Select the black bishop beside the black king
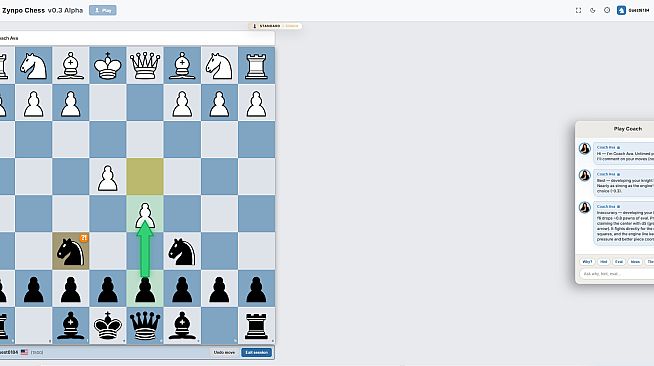Image resolution: width=654 pixels, height=366 pixels. pos(70,326)
